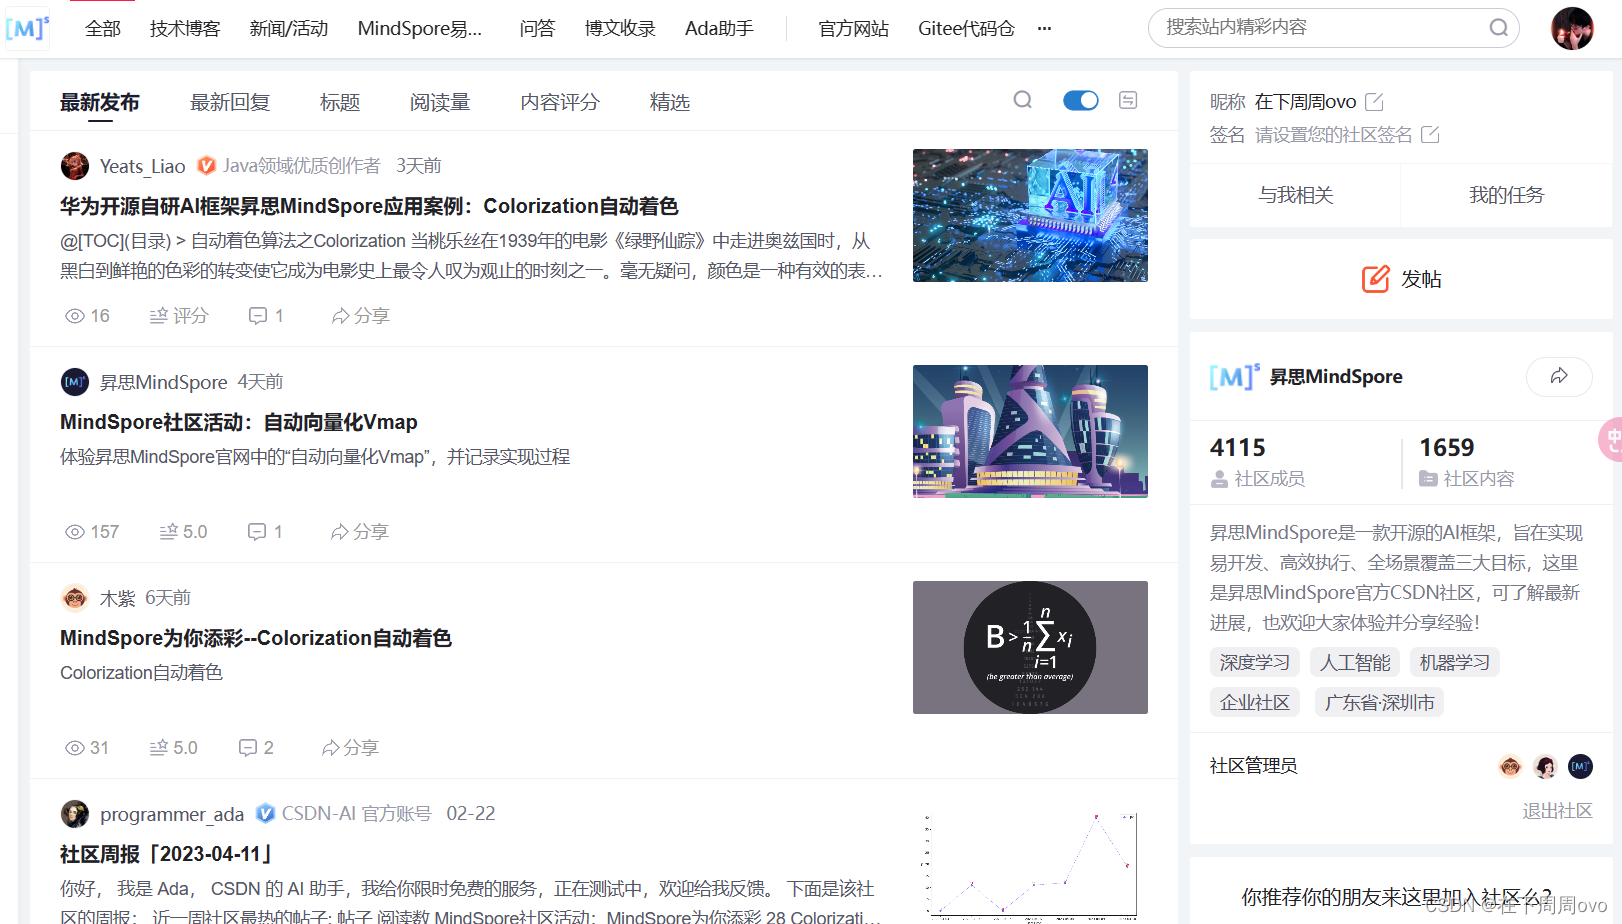Open the city illustration thumbnail of Vmap post
The image size is (1622, 924).
point(1030,431)
